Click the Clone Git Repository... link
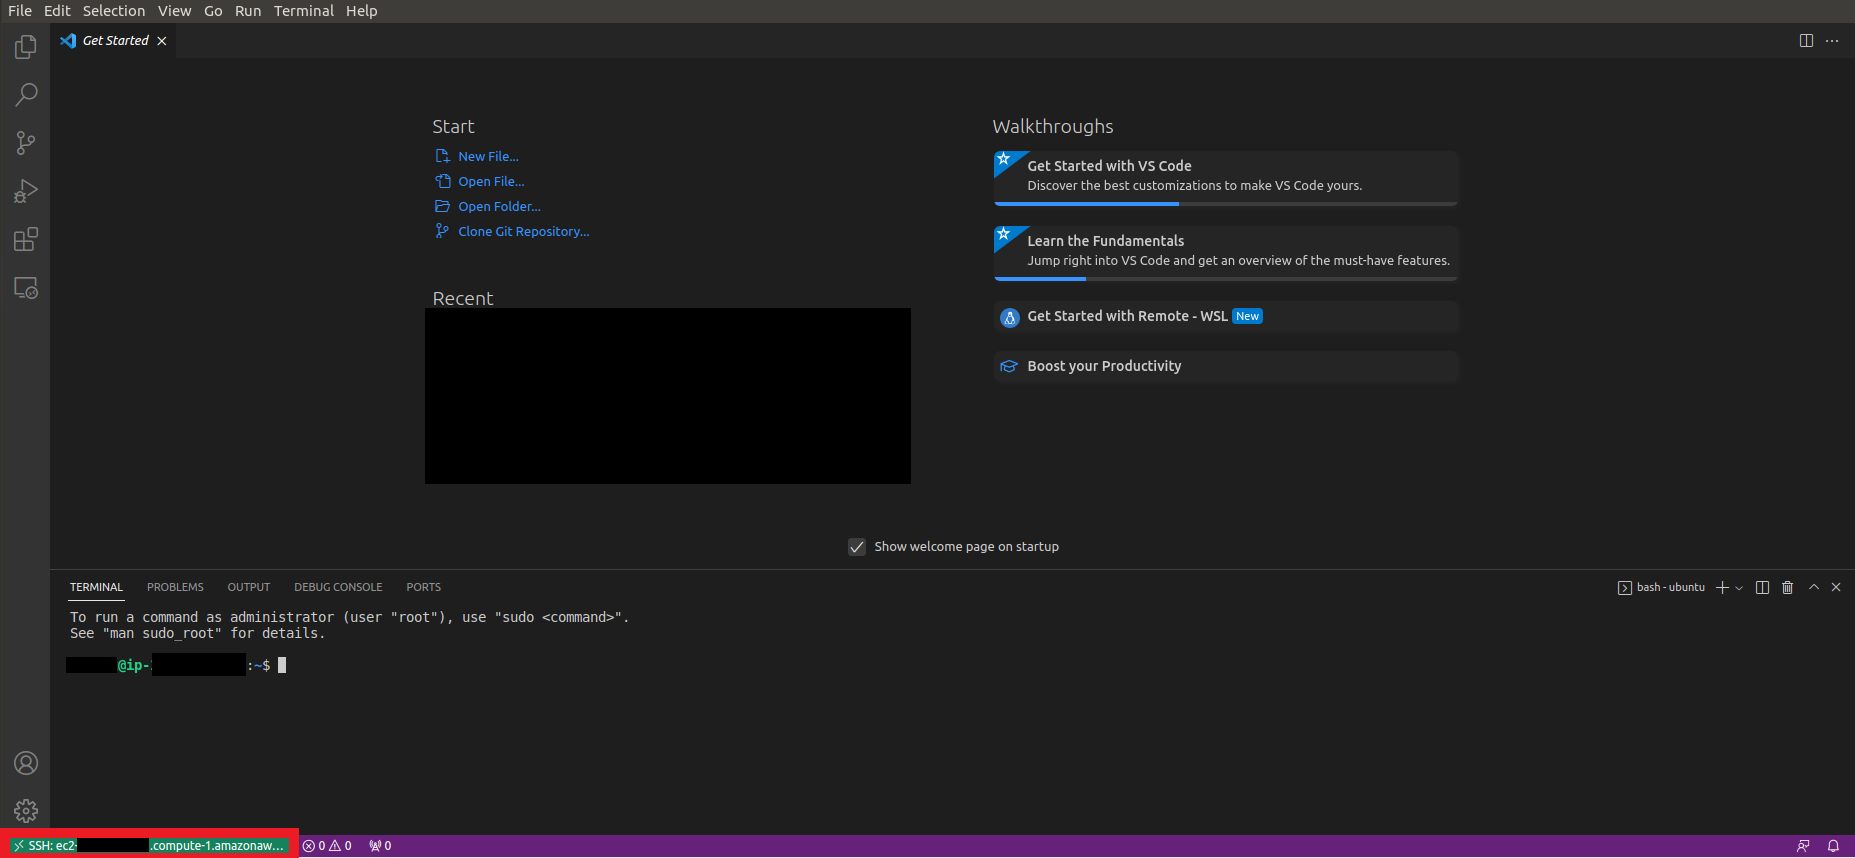 click(523, 232)
